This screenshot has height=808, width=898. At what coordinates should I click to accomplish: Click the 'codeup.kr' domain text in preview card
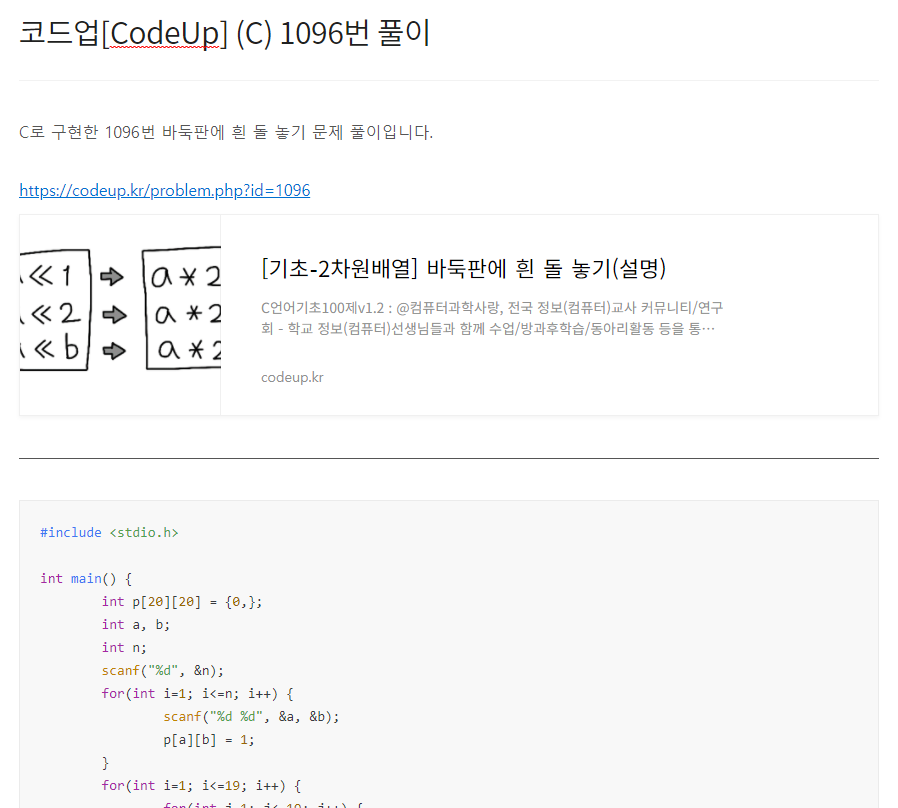[292, 377]
